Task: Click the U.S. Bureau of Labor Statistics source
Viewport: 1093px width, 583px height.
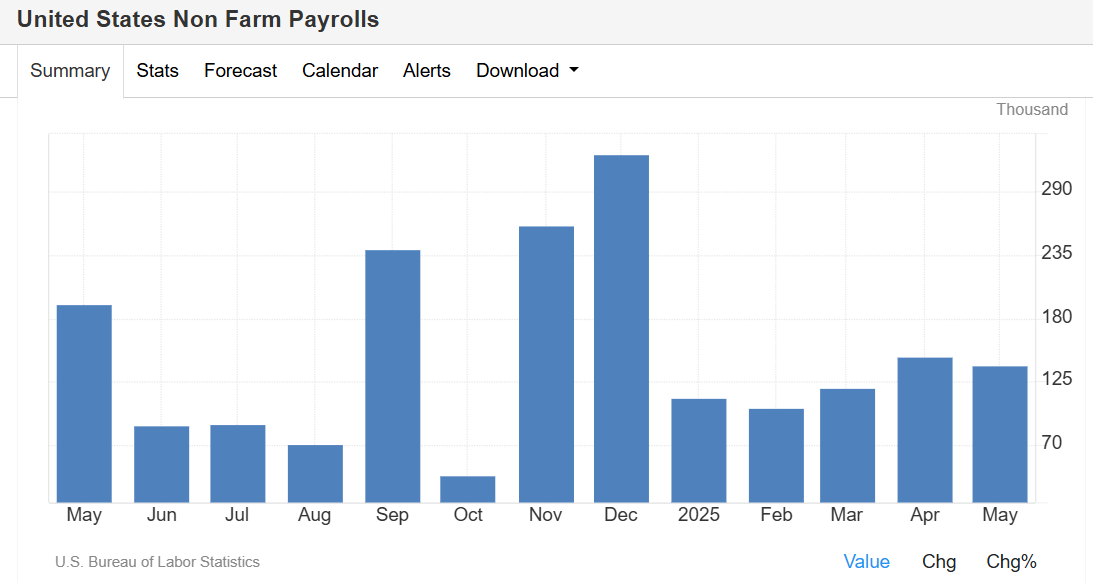Action: (x=157, y=561)
